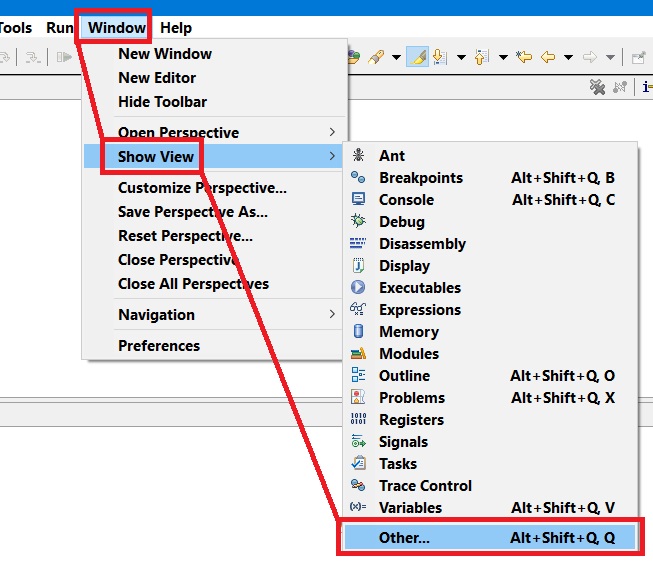Click the Back navigation arrow icon
The width and height of the screenshot is (653, 563).
[x=547, y=57]
